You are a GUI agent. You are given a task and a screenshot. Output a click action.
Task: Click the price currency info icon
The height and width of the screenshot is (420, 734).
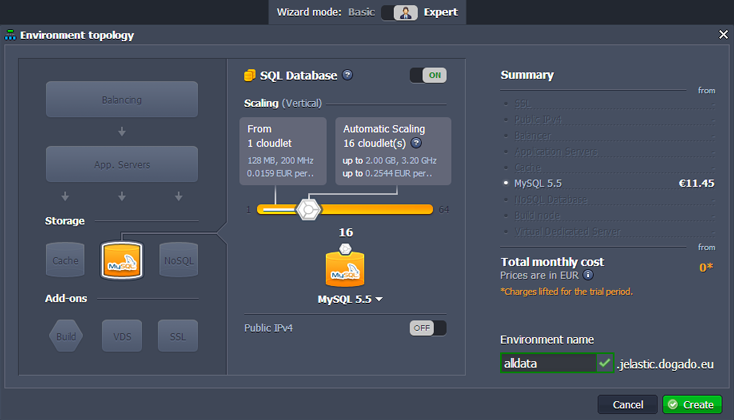coord(588,274)
